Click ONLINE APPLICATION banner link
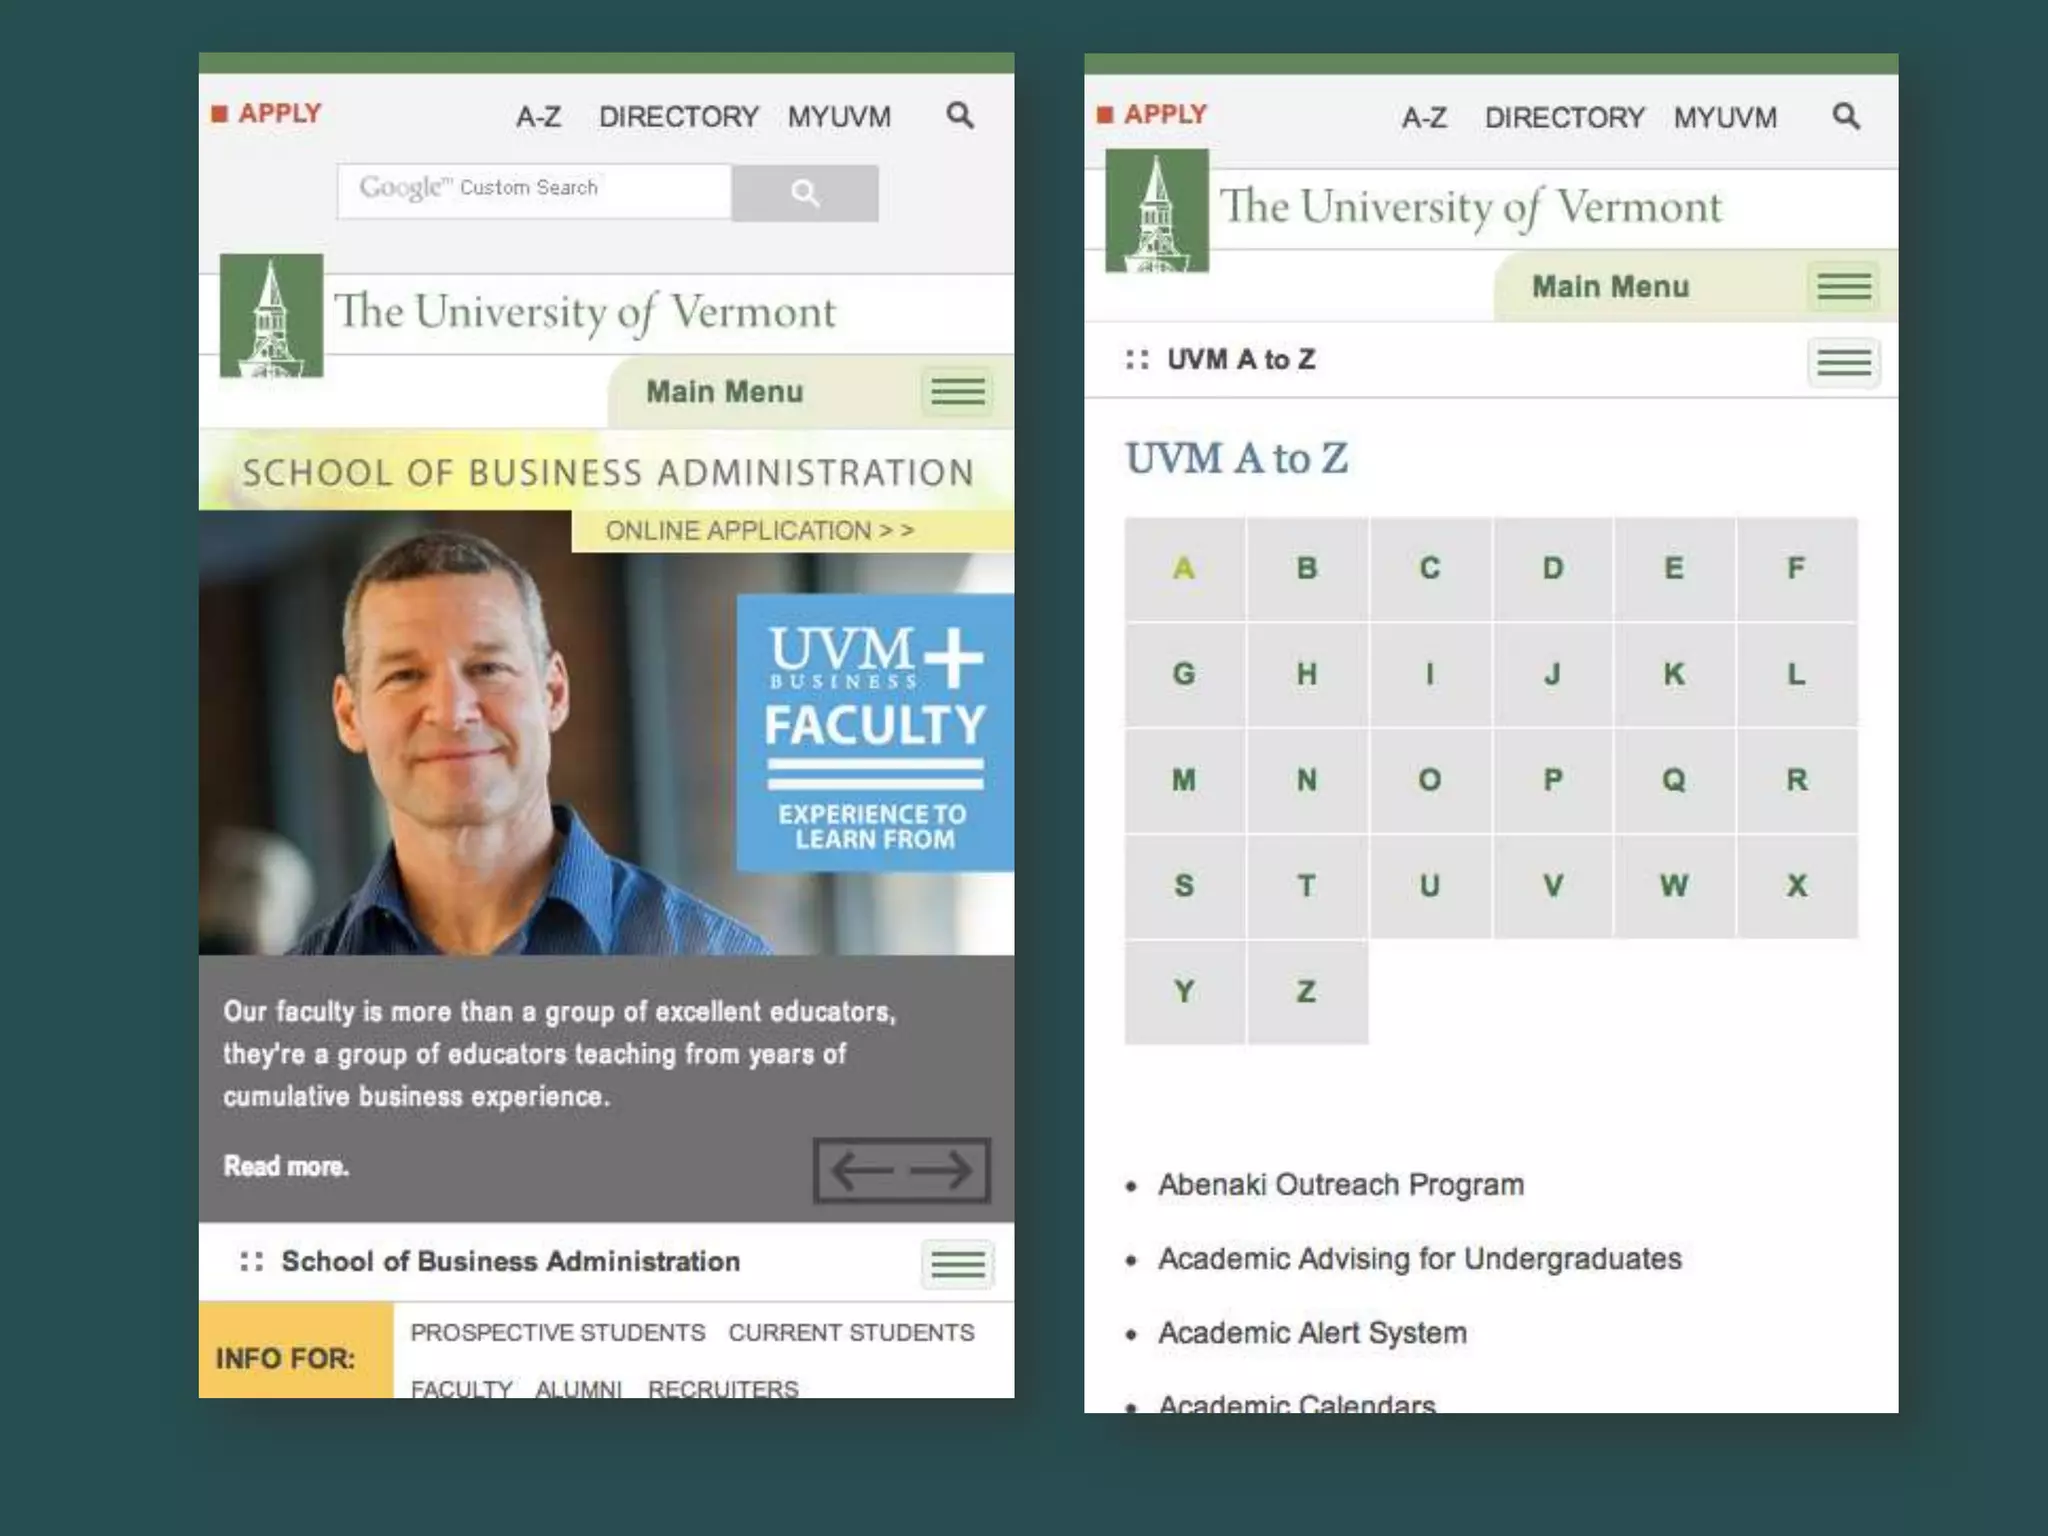This screenshot has height=1536, width=2048. pos(760,530)
